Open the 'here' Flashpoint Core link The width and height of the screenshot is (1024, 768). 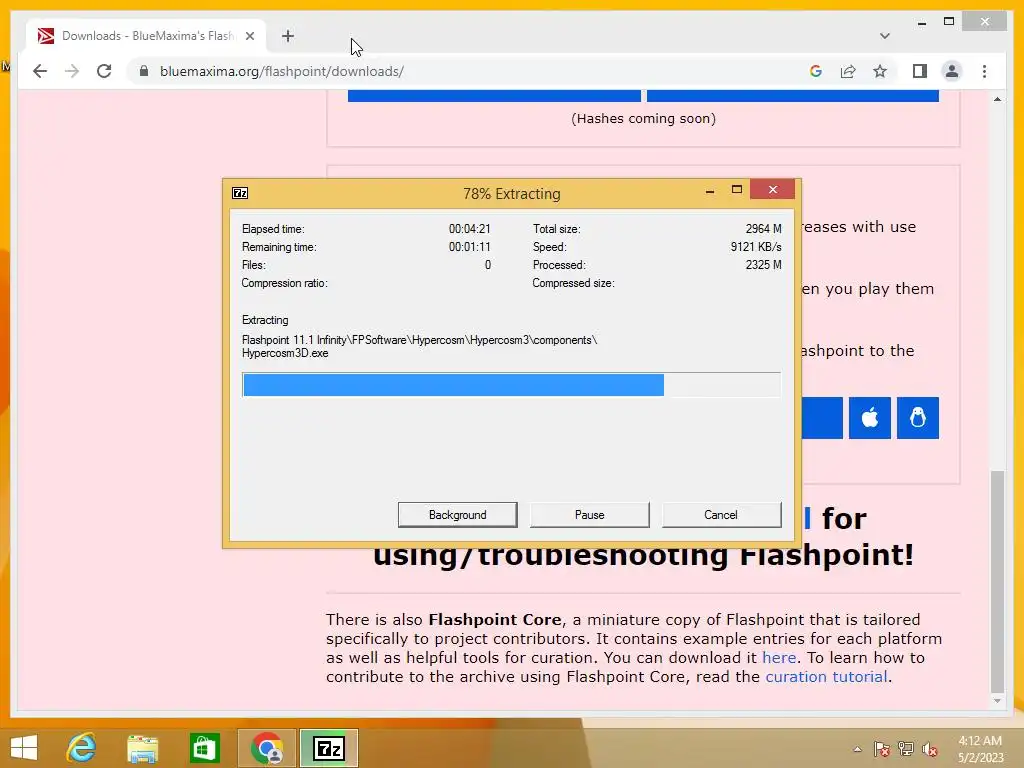[779, 658]
